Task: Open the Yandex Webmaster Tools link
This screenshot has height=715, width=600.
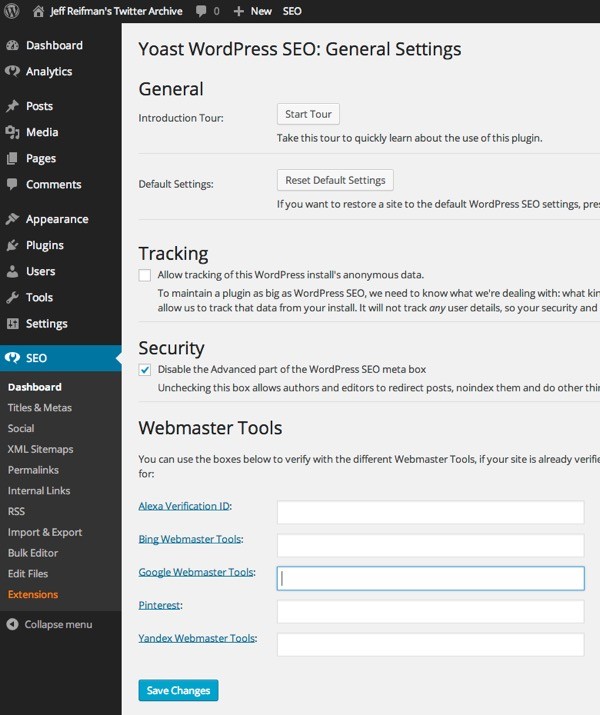Action: point(197,638)
